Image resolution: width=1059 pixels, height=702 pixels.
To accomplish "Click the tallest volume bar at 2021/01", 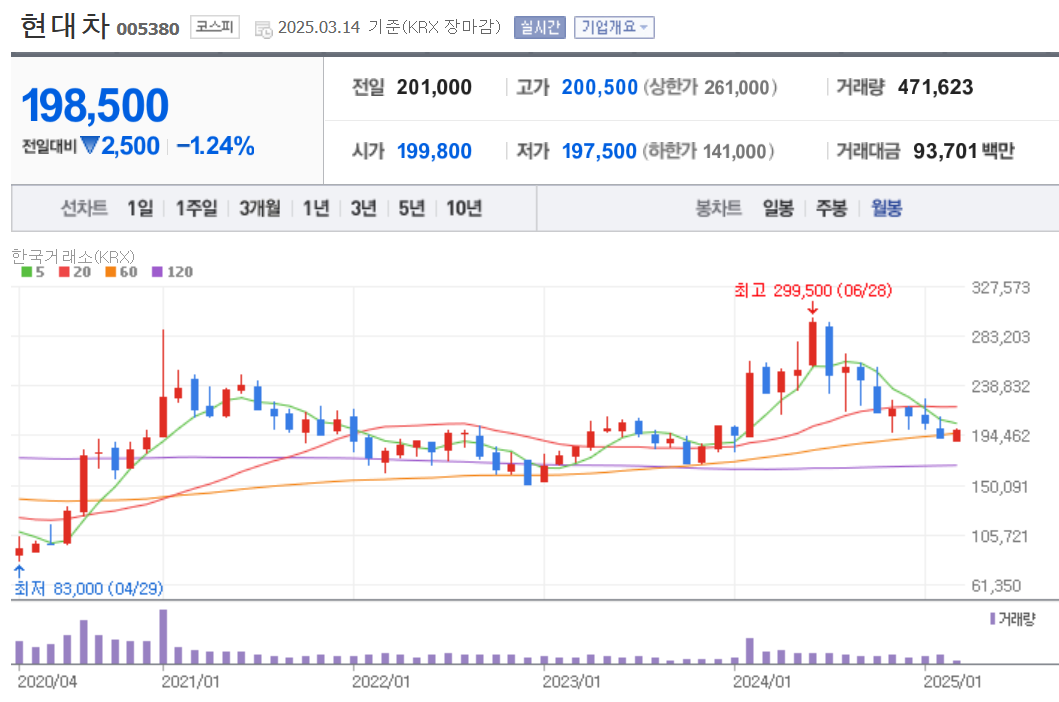I will tap(163, 637).
